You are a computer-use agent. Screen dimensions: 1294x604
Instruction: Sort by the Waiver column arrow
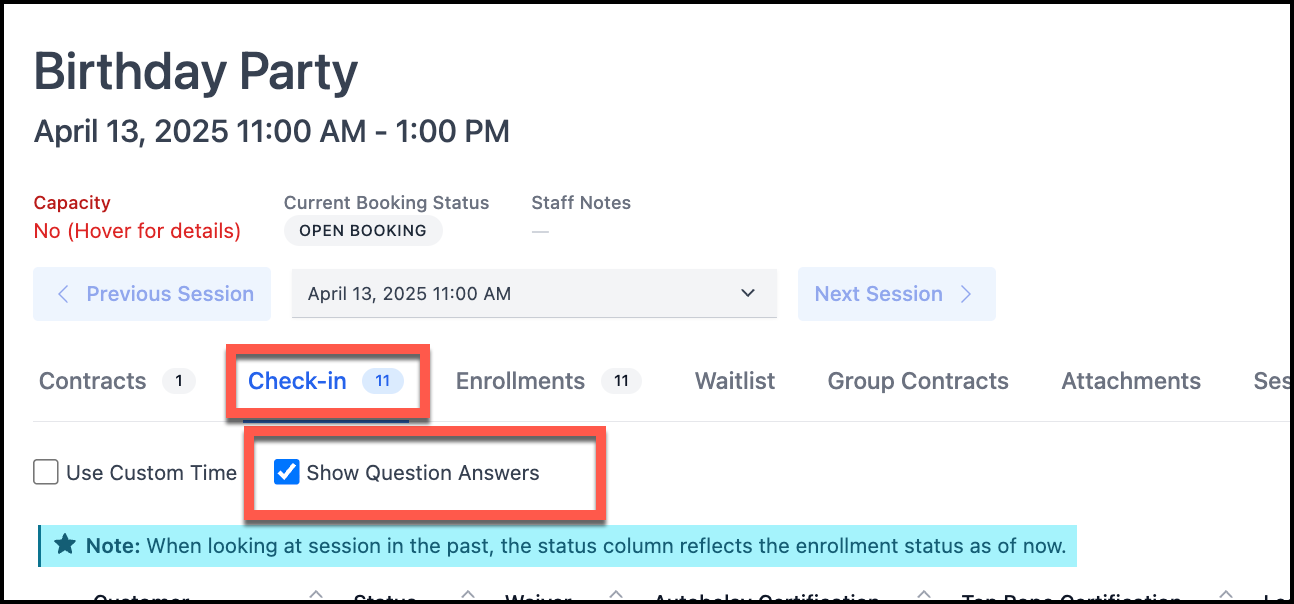616,597
